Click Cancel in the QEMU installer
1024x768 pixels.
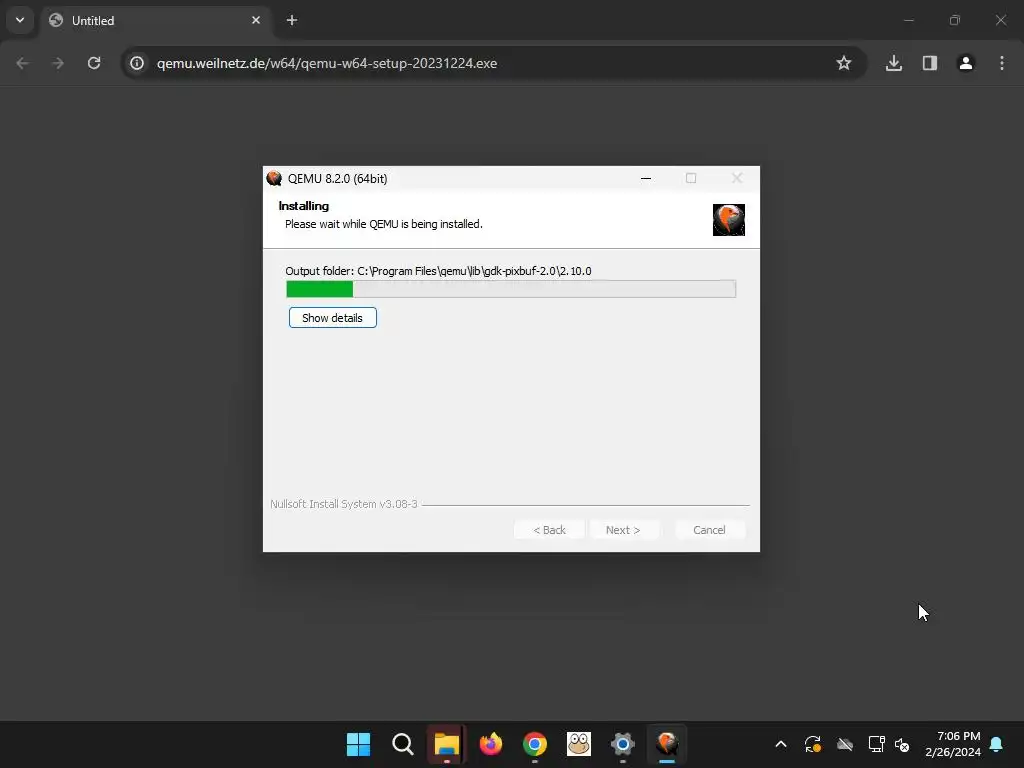[709, 530]
